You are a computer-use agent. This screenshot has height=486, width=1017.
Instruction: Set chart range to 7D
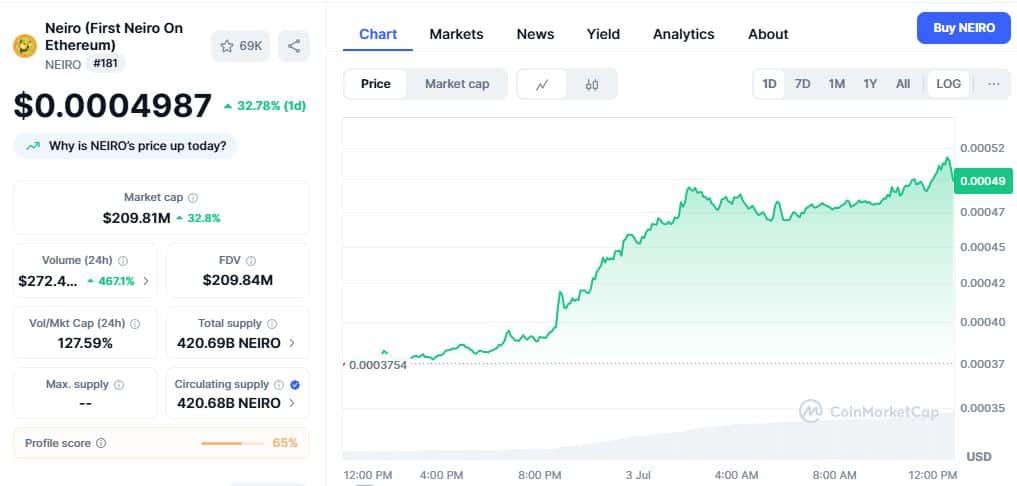coord(802,84)
